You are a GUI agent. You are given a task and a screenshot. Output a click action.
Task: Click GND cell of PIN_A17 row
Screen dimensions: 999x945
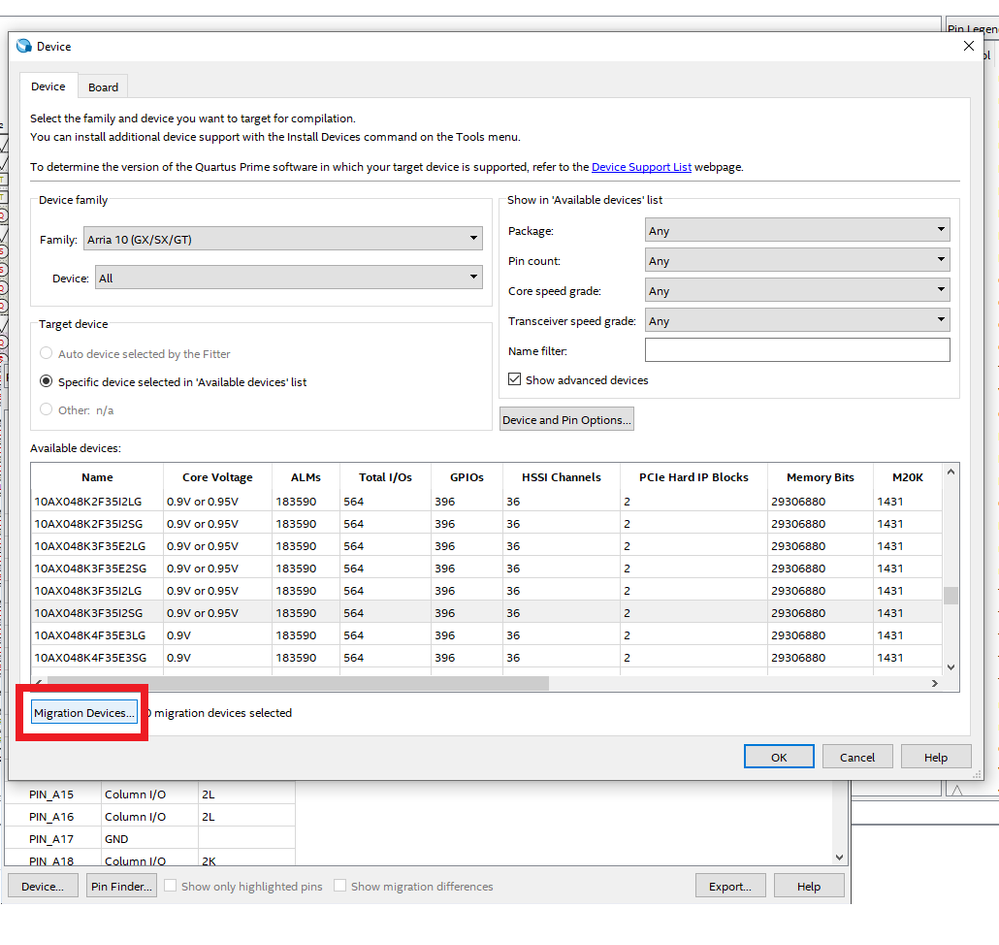pos(150,839)
